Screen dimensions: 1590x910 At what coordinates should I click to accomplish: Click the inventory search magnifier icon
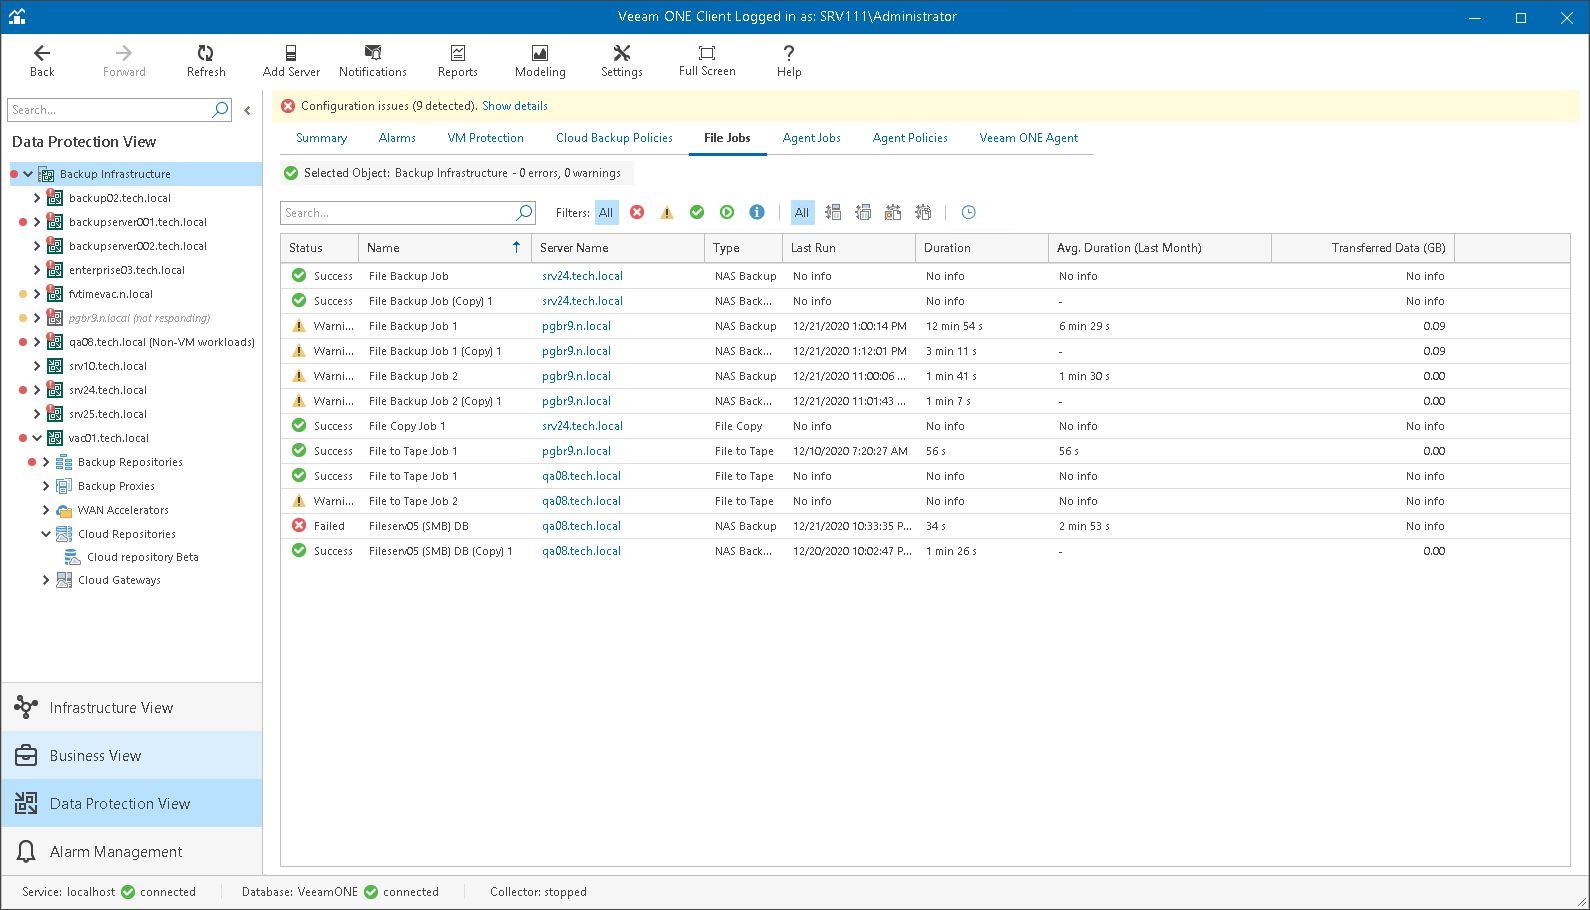point(220,110)
